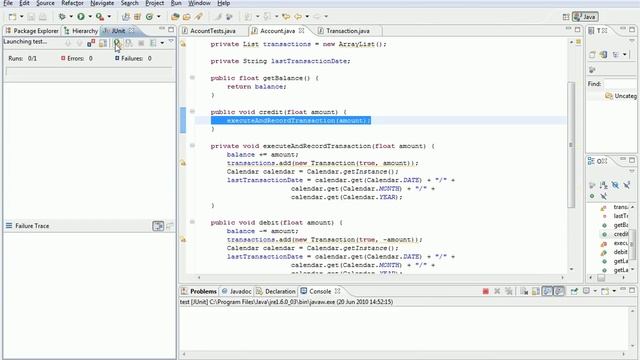Click the New file toolbar icon
The height and width of the screenshot is (360, 640).
coord(13,17)
